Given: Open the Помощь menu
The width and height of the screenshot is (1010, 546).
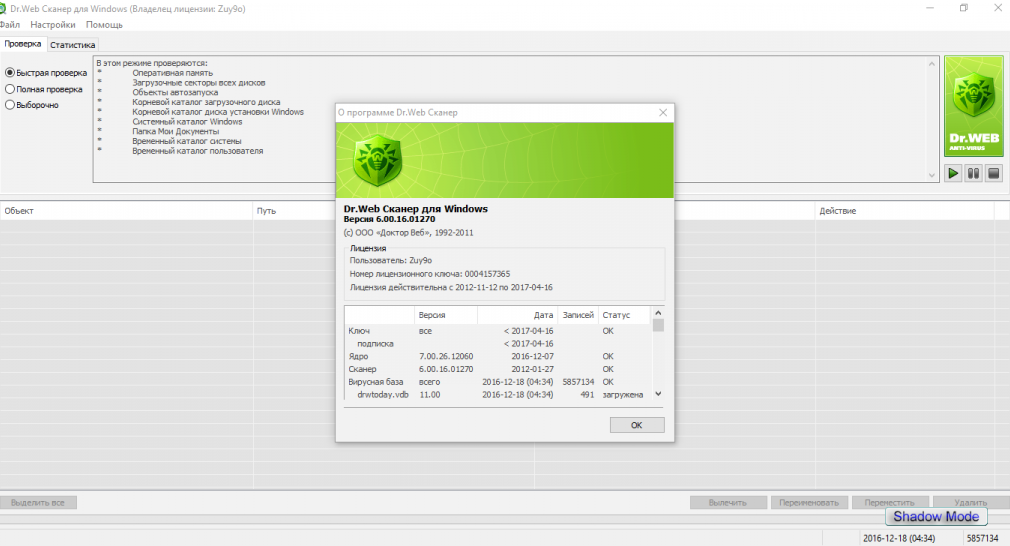Looking at the screenshot, I should 104,24.
